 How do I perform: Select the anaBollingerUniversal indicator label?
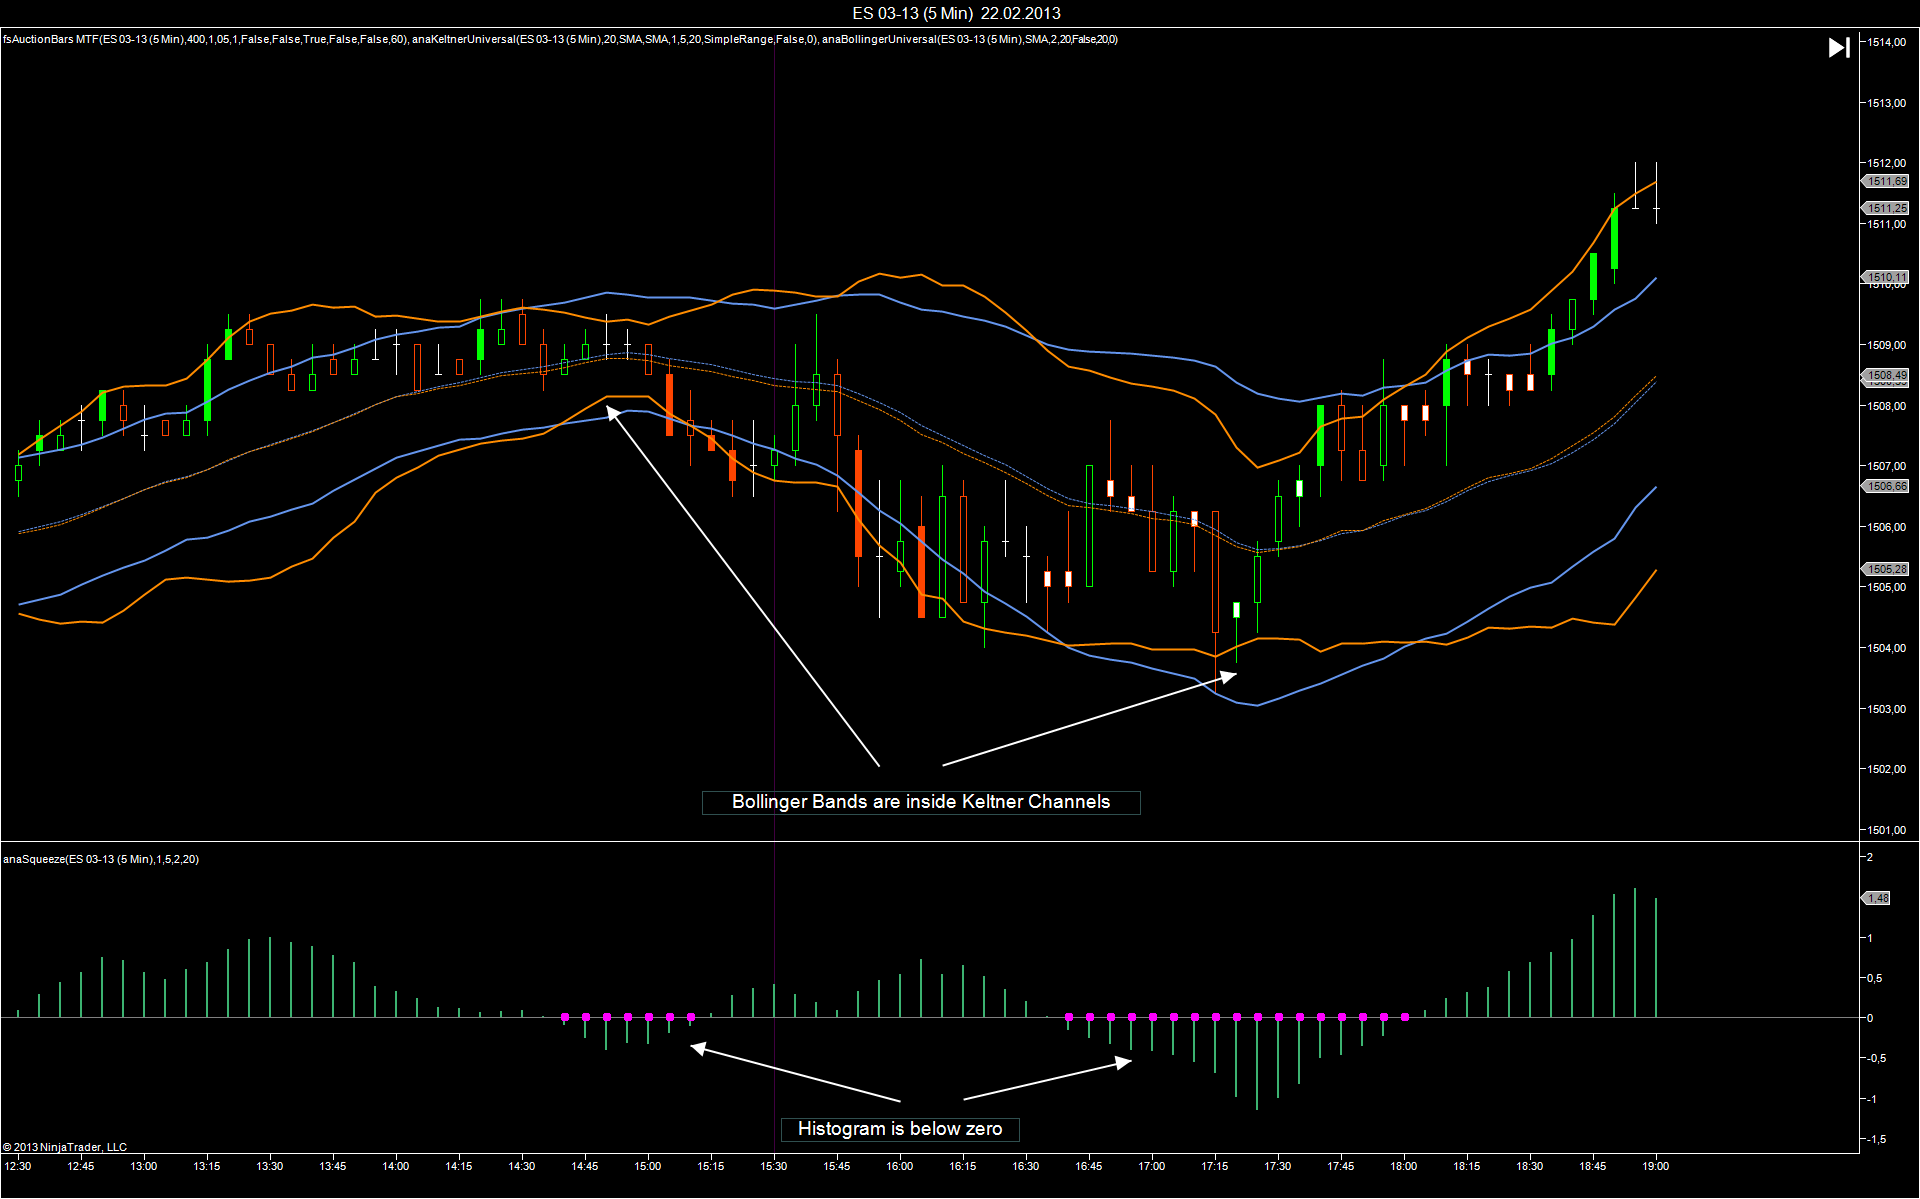tap(970, 40)
